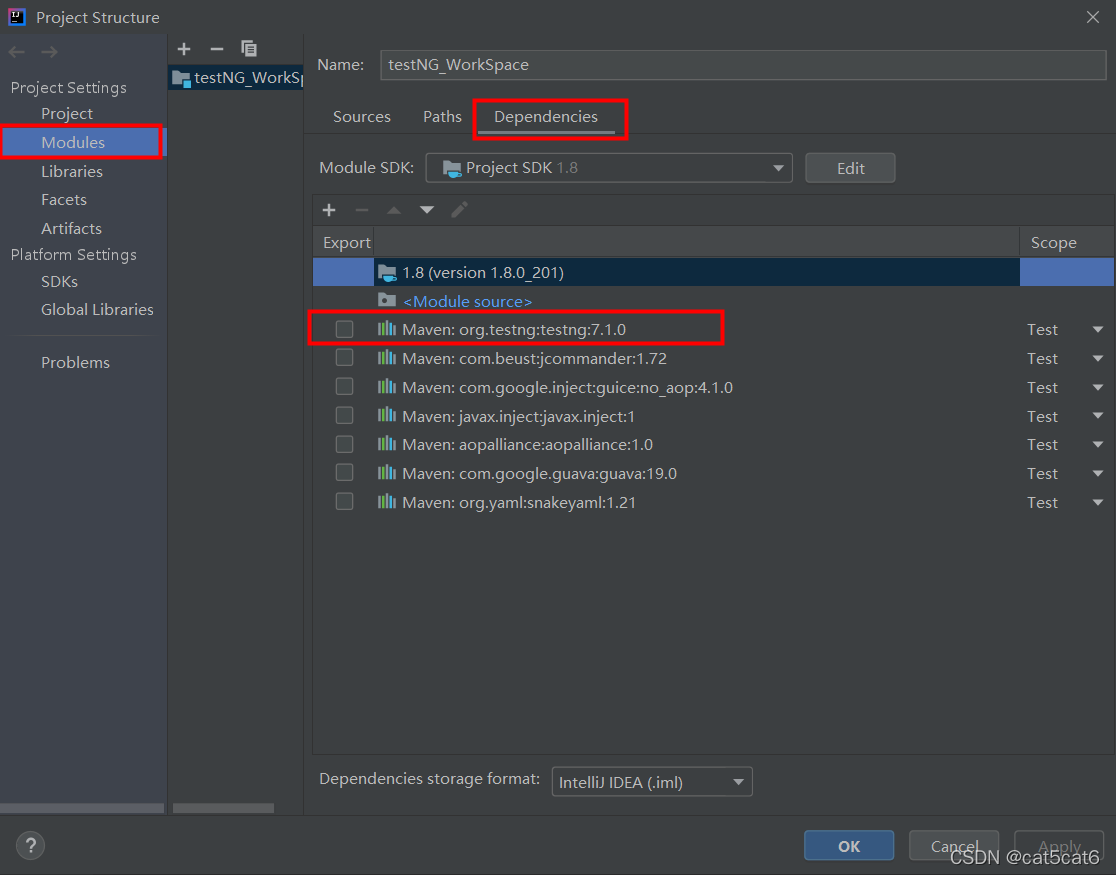Screen dimensions: 1116x875
Task: Click the library icon for org.testng:testng:7.1.0
Action: click(x=386, y=328)
